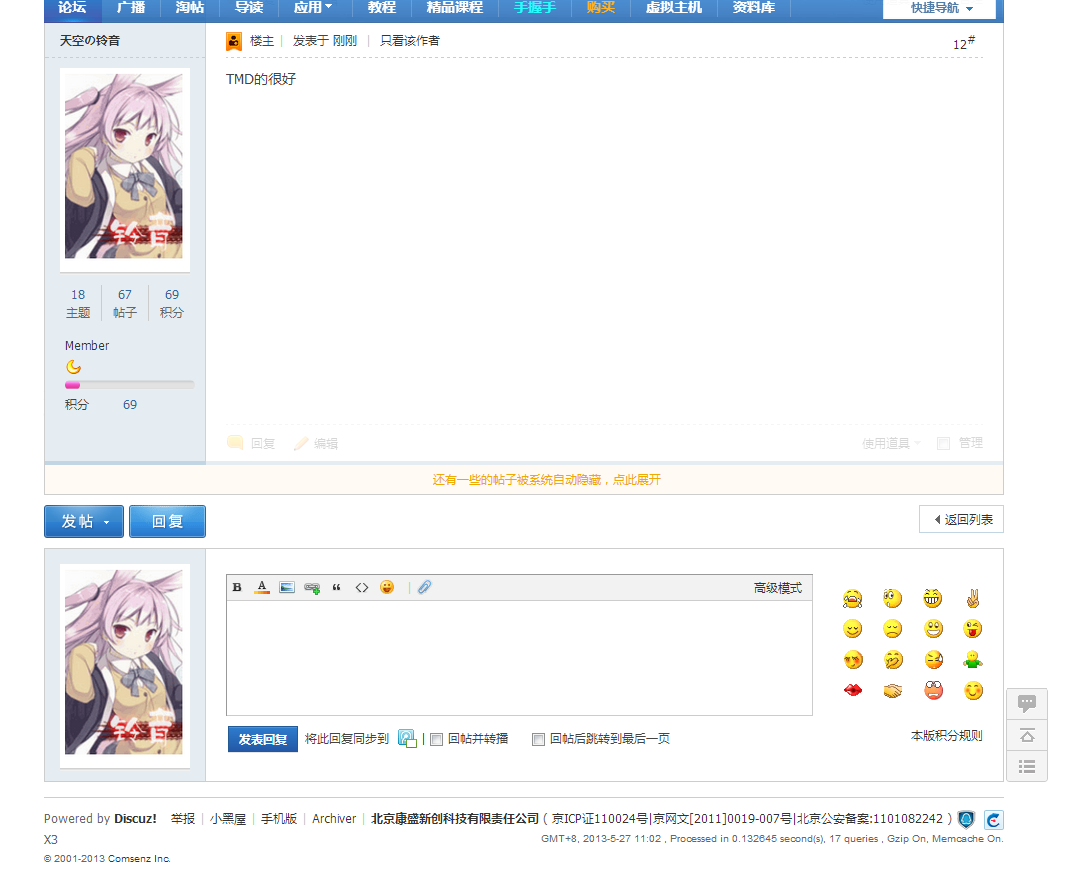The width and height of the screenshot is (1071, 873).
Task: Click the yellow moon rank icon
Action: (x=73, y=367)
